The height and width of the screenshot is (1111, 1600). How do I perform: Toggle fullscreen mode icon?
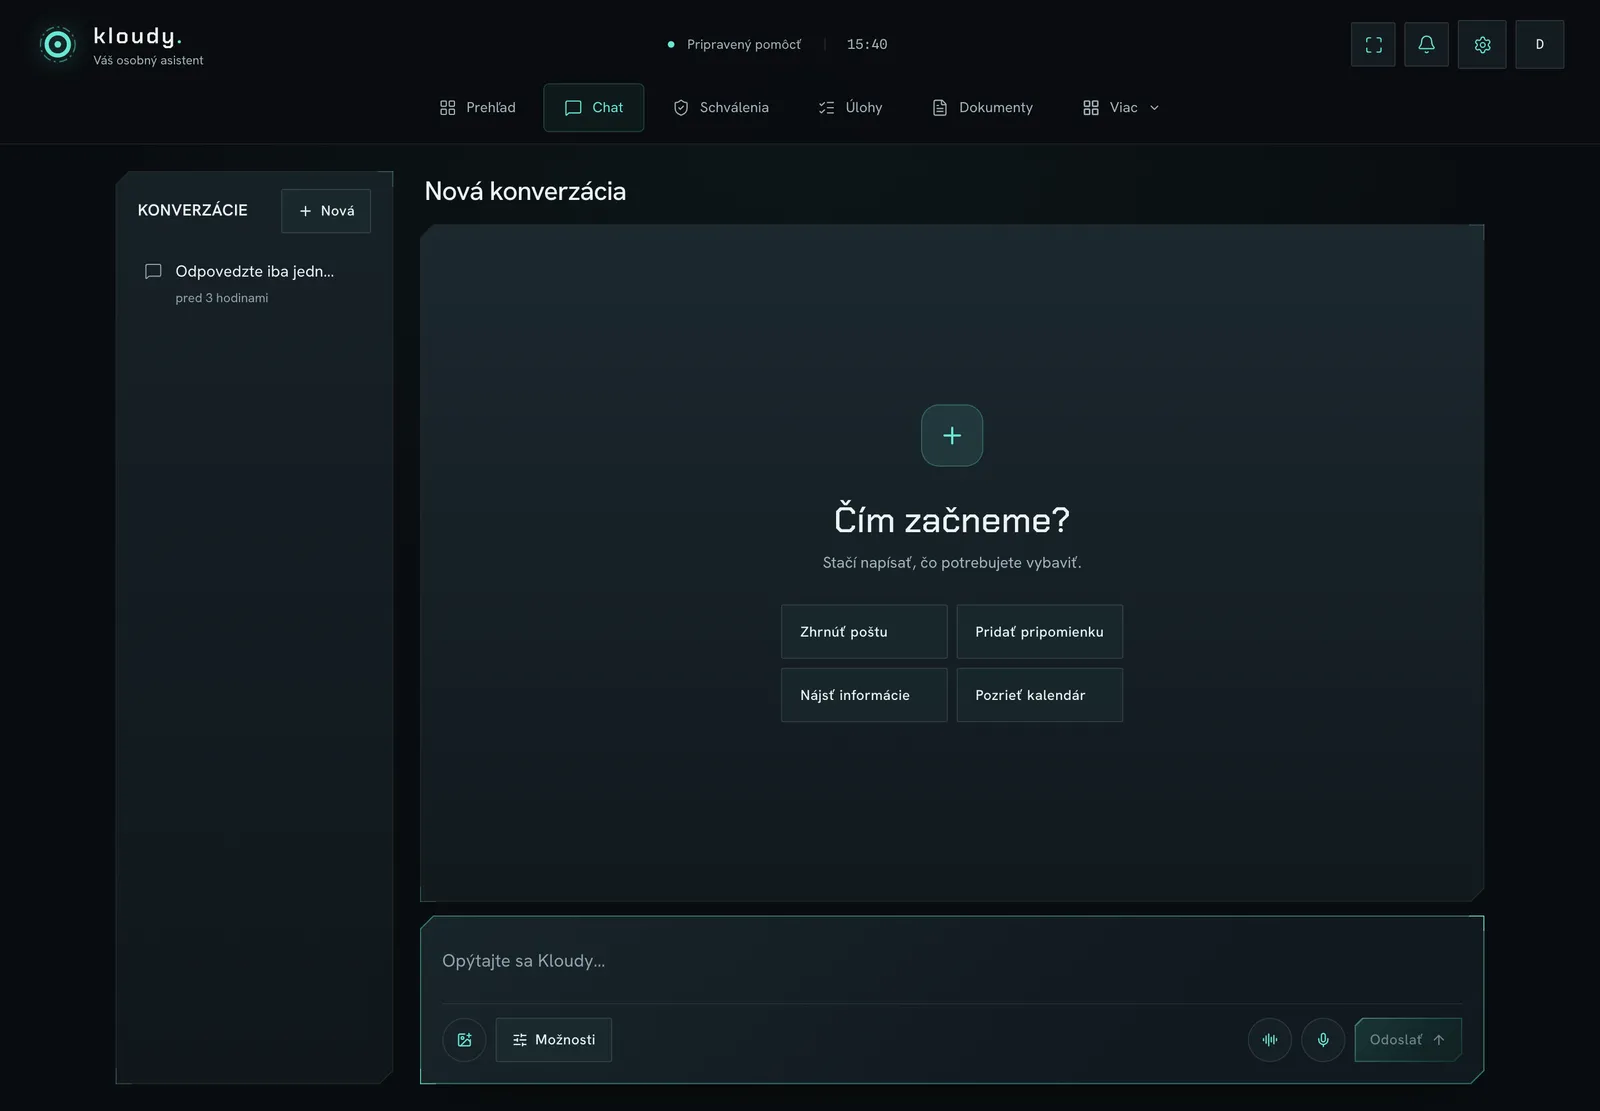point(1373,44)
